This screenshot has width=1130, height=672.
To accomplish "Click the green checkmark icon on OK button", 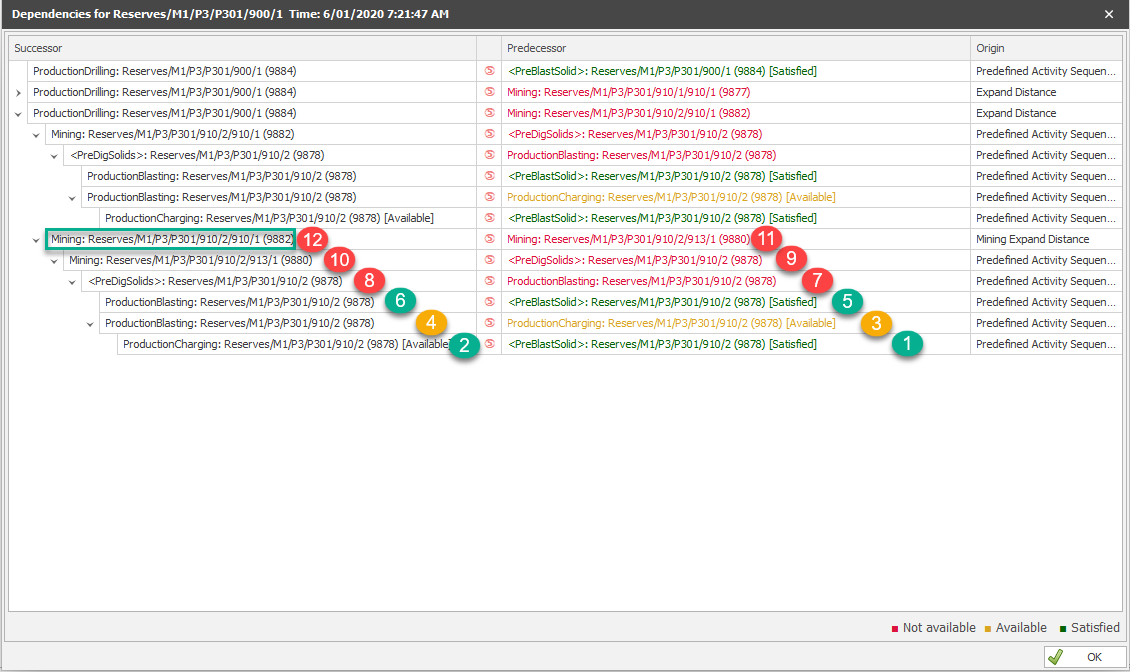I will (1055, 657).
